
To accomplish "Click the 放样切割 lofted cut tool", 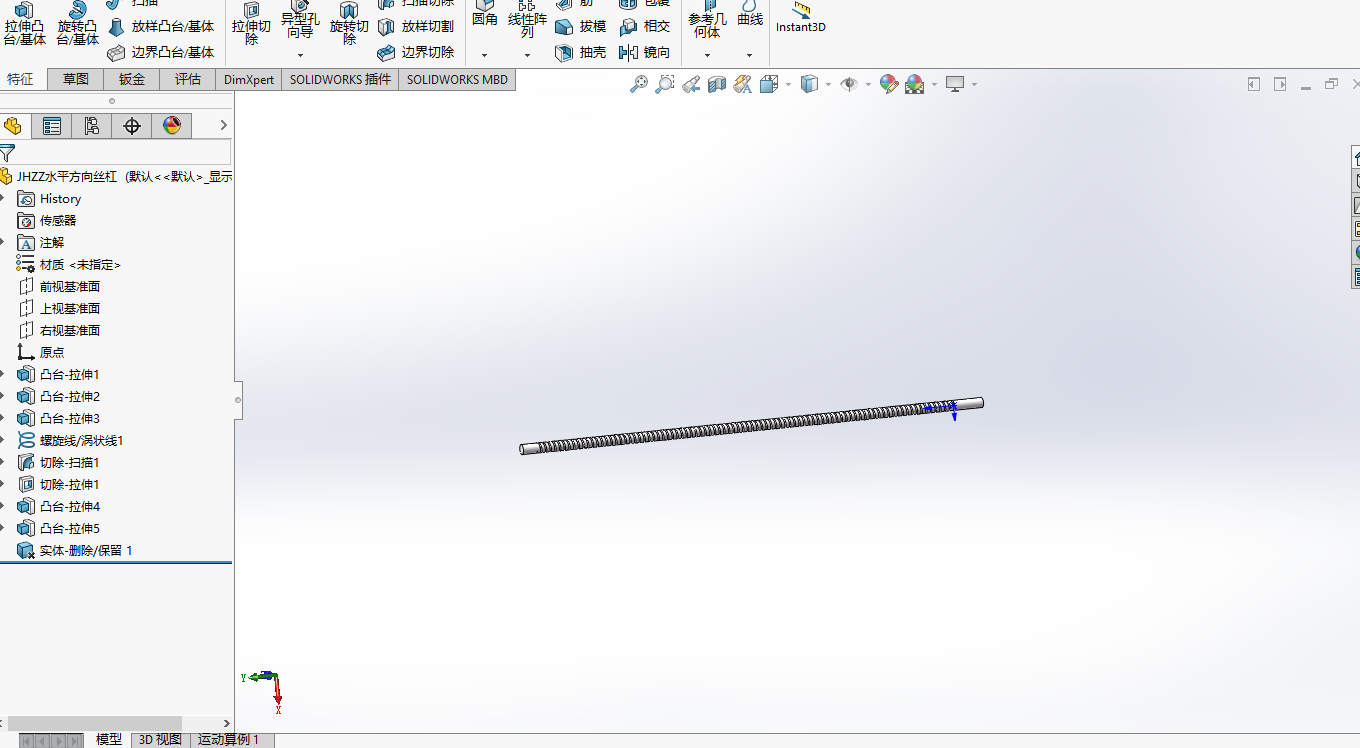I will [416, 27].
